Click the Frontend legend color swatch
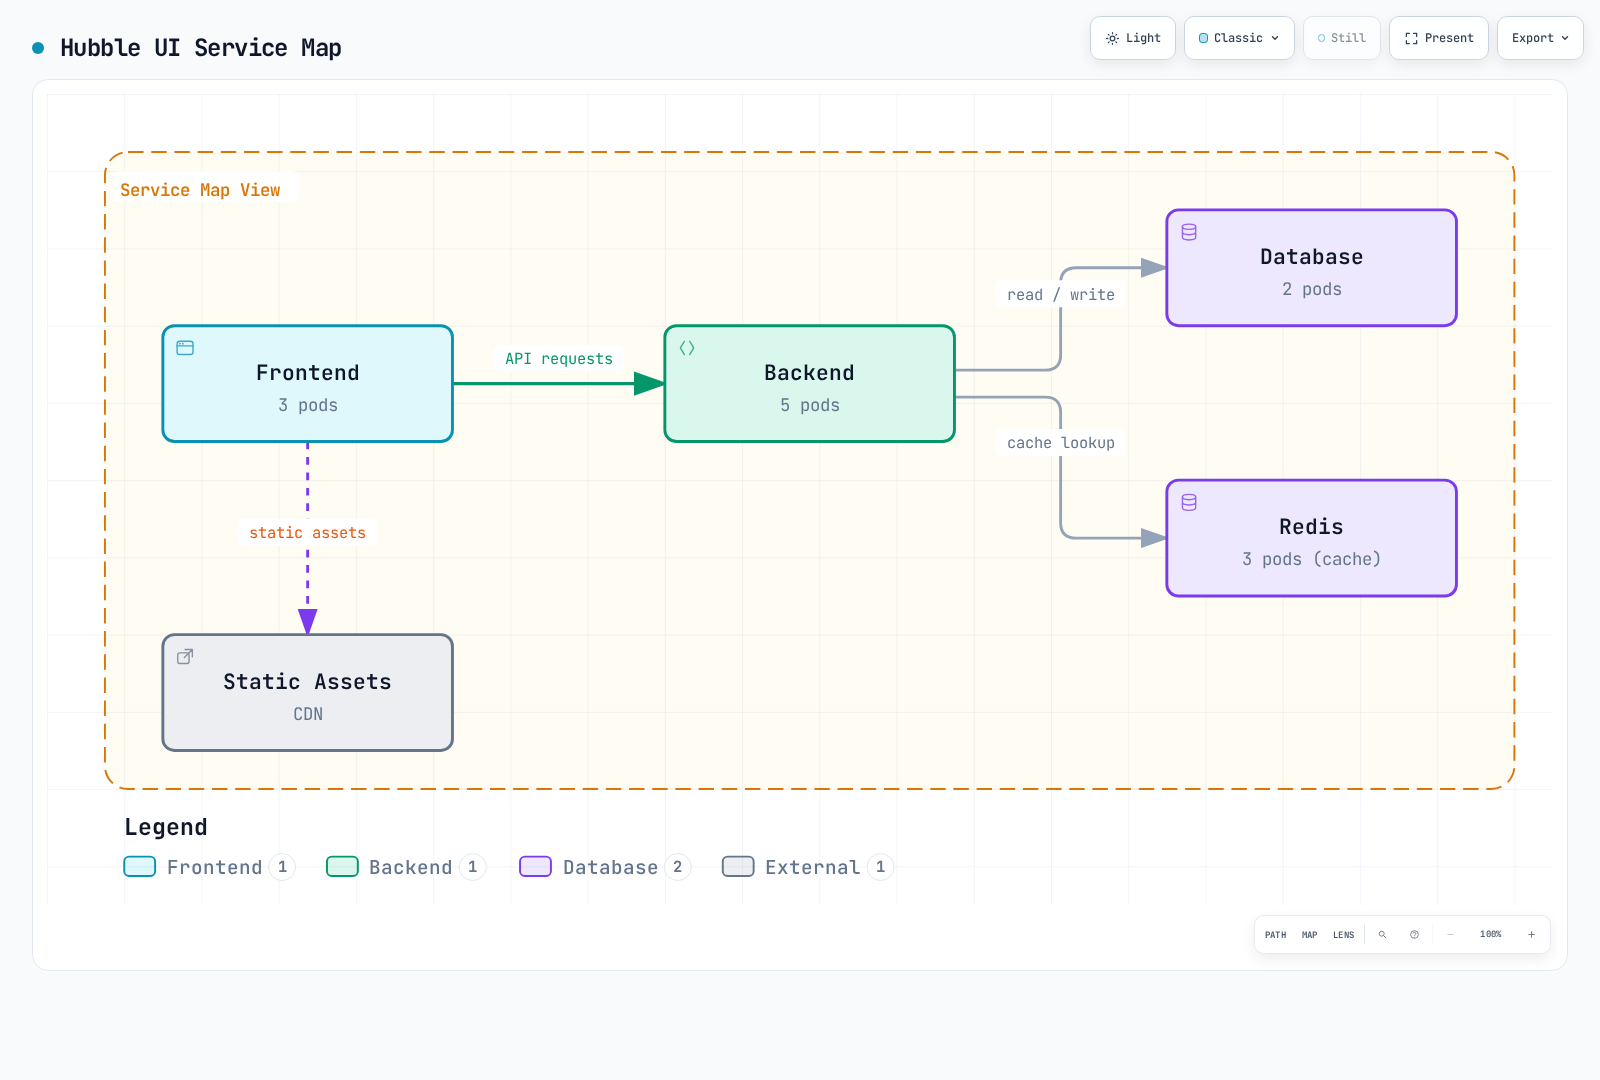Viewport: 1600px width, 1080px height. coord(140,867)
